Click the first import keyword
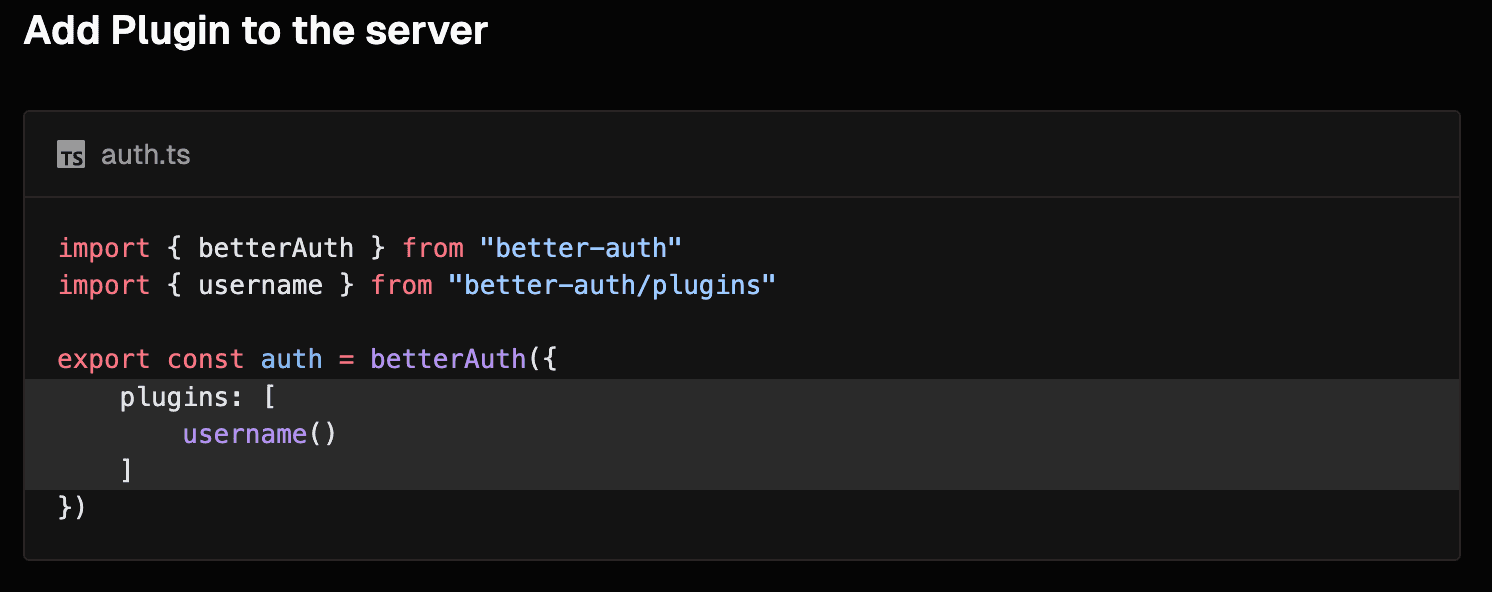1492x592 pixels. point(104,248)
